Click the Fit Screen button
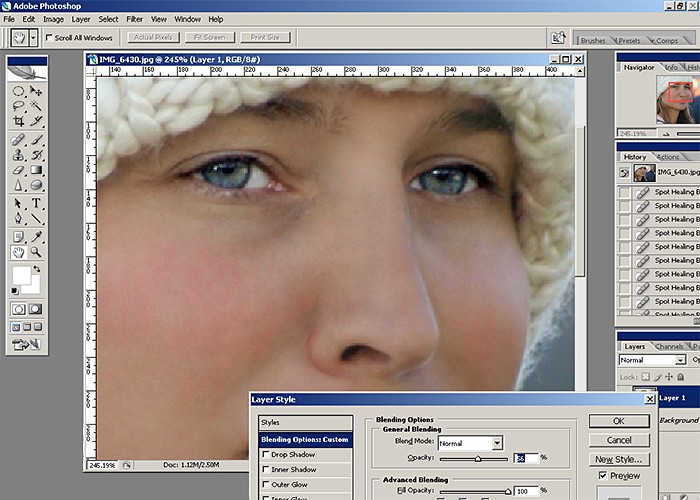The image size is (700, 500). [x=209, y=38]
